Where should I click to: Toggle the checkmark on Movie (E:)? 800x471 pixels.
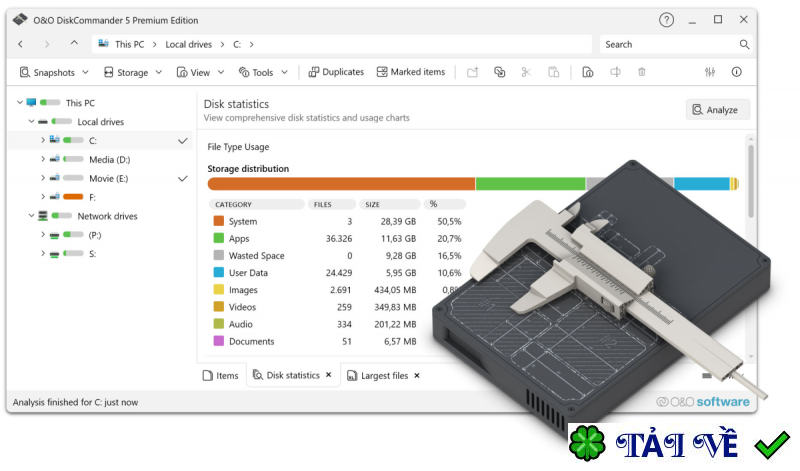pos(183,179)
